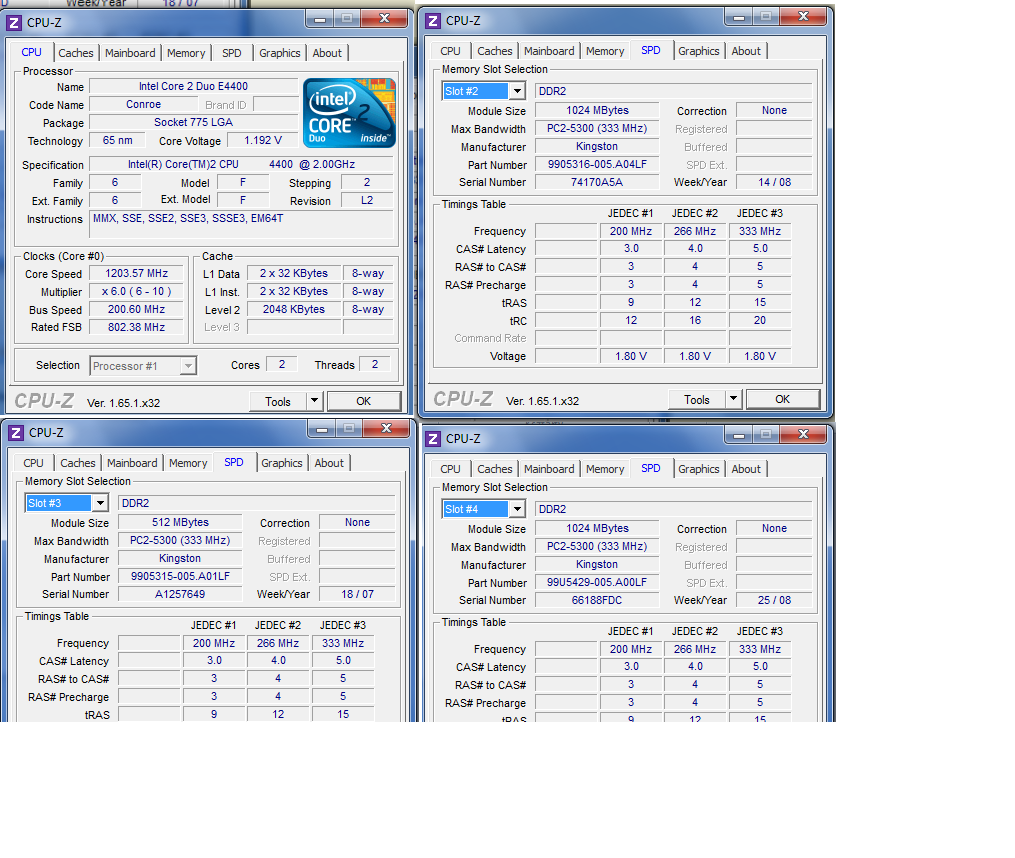1015x858 pixels.
Task: Click Tools button in the CPU window
Action: click(x=278, y=401)
